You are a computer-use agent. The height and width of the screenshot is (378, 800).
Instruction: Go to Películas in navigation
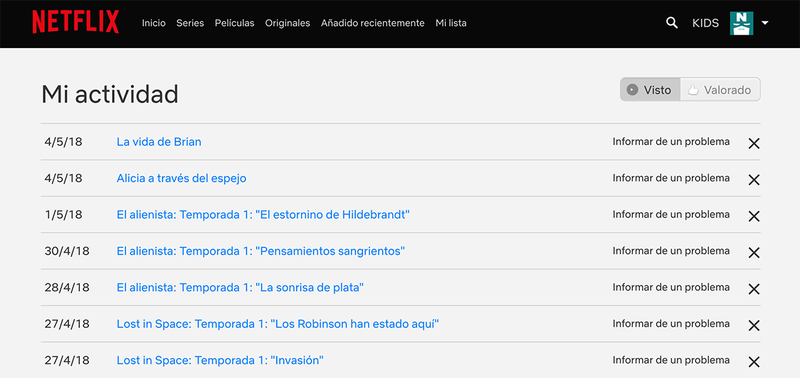coord(234,23)
